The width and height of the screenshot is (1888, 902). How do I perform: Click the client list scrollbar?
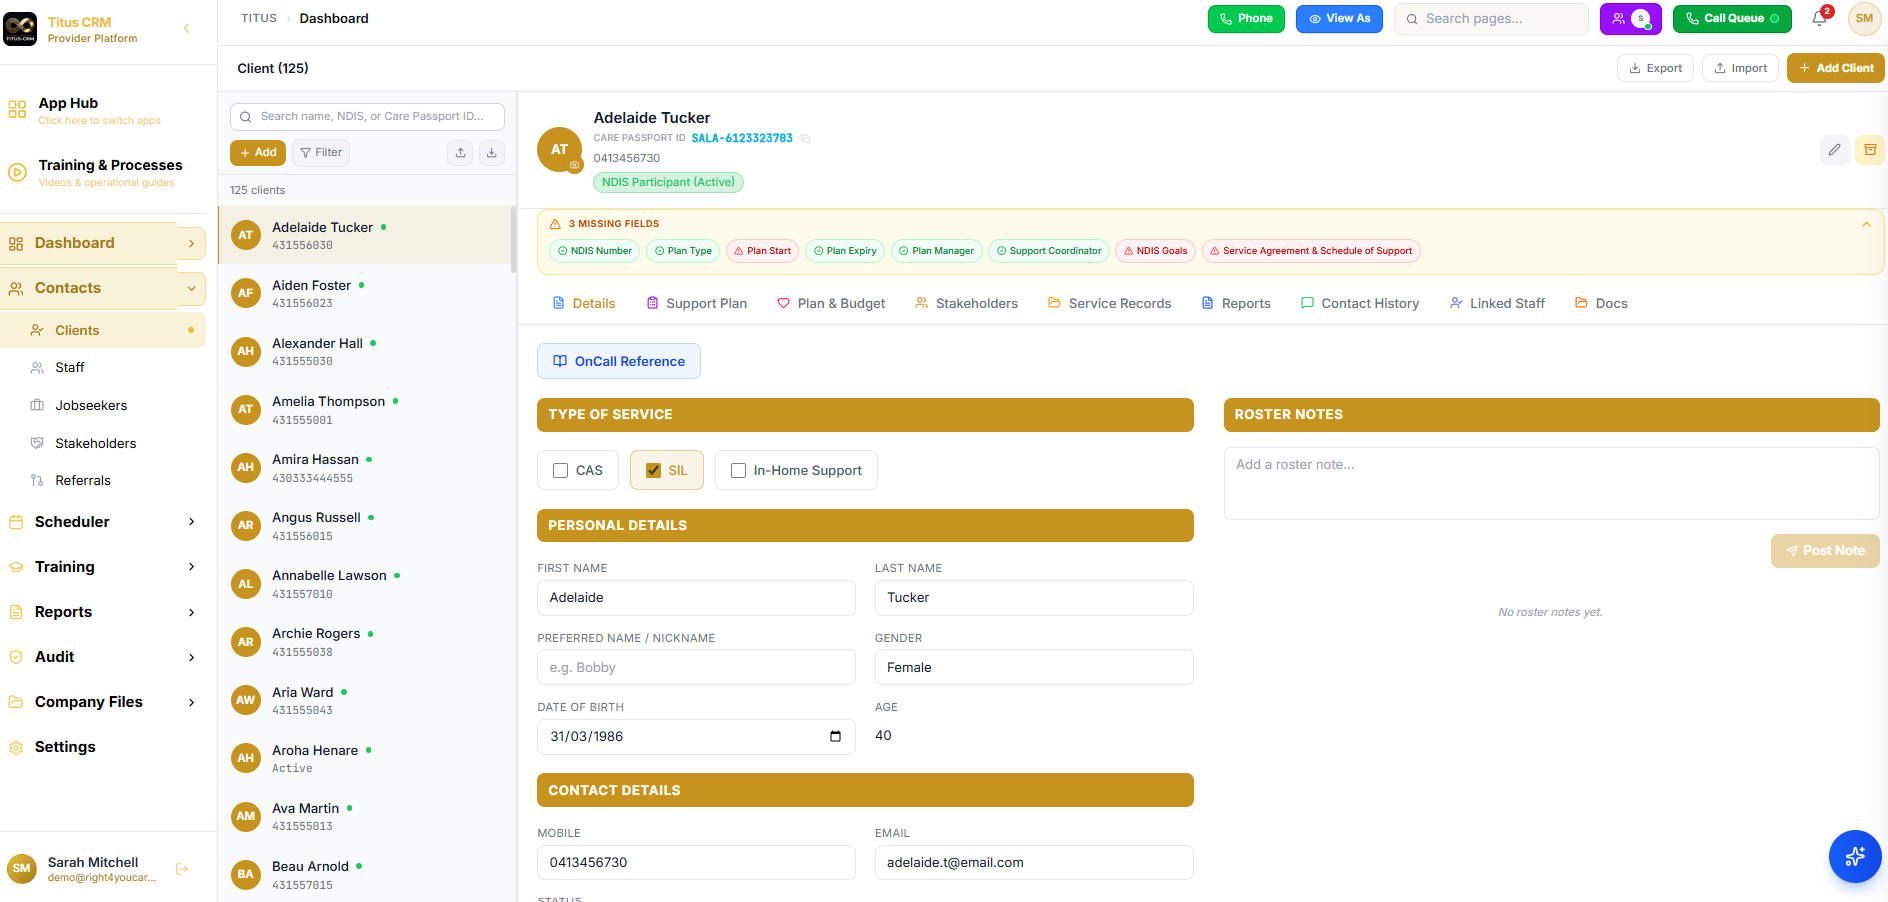pyautogui.click(x=513, y=240)
